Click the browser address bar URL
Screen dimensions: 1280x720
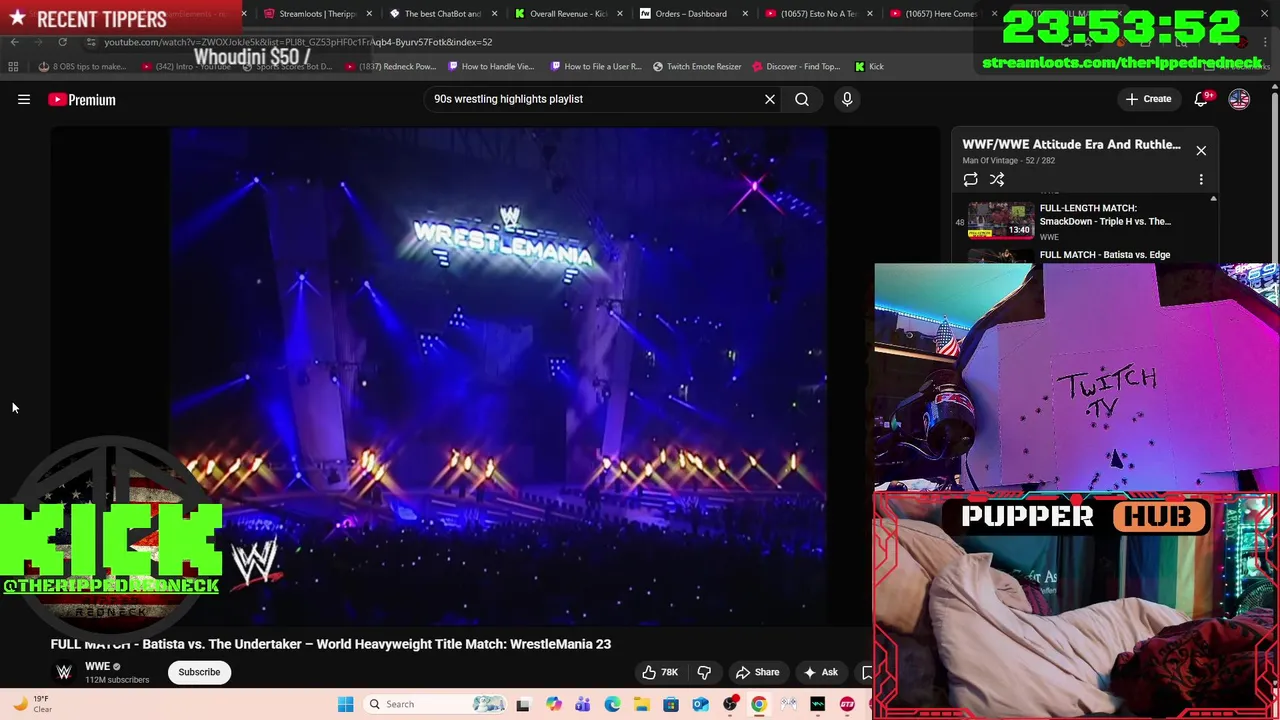click(x=298, y=42)
